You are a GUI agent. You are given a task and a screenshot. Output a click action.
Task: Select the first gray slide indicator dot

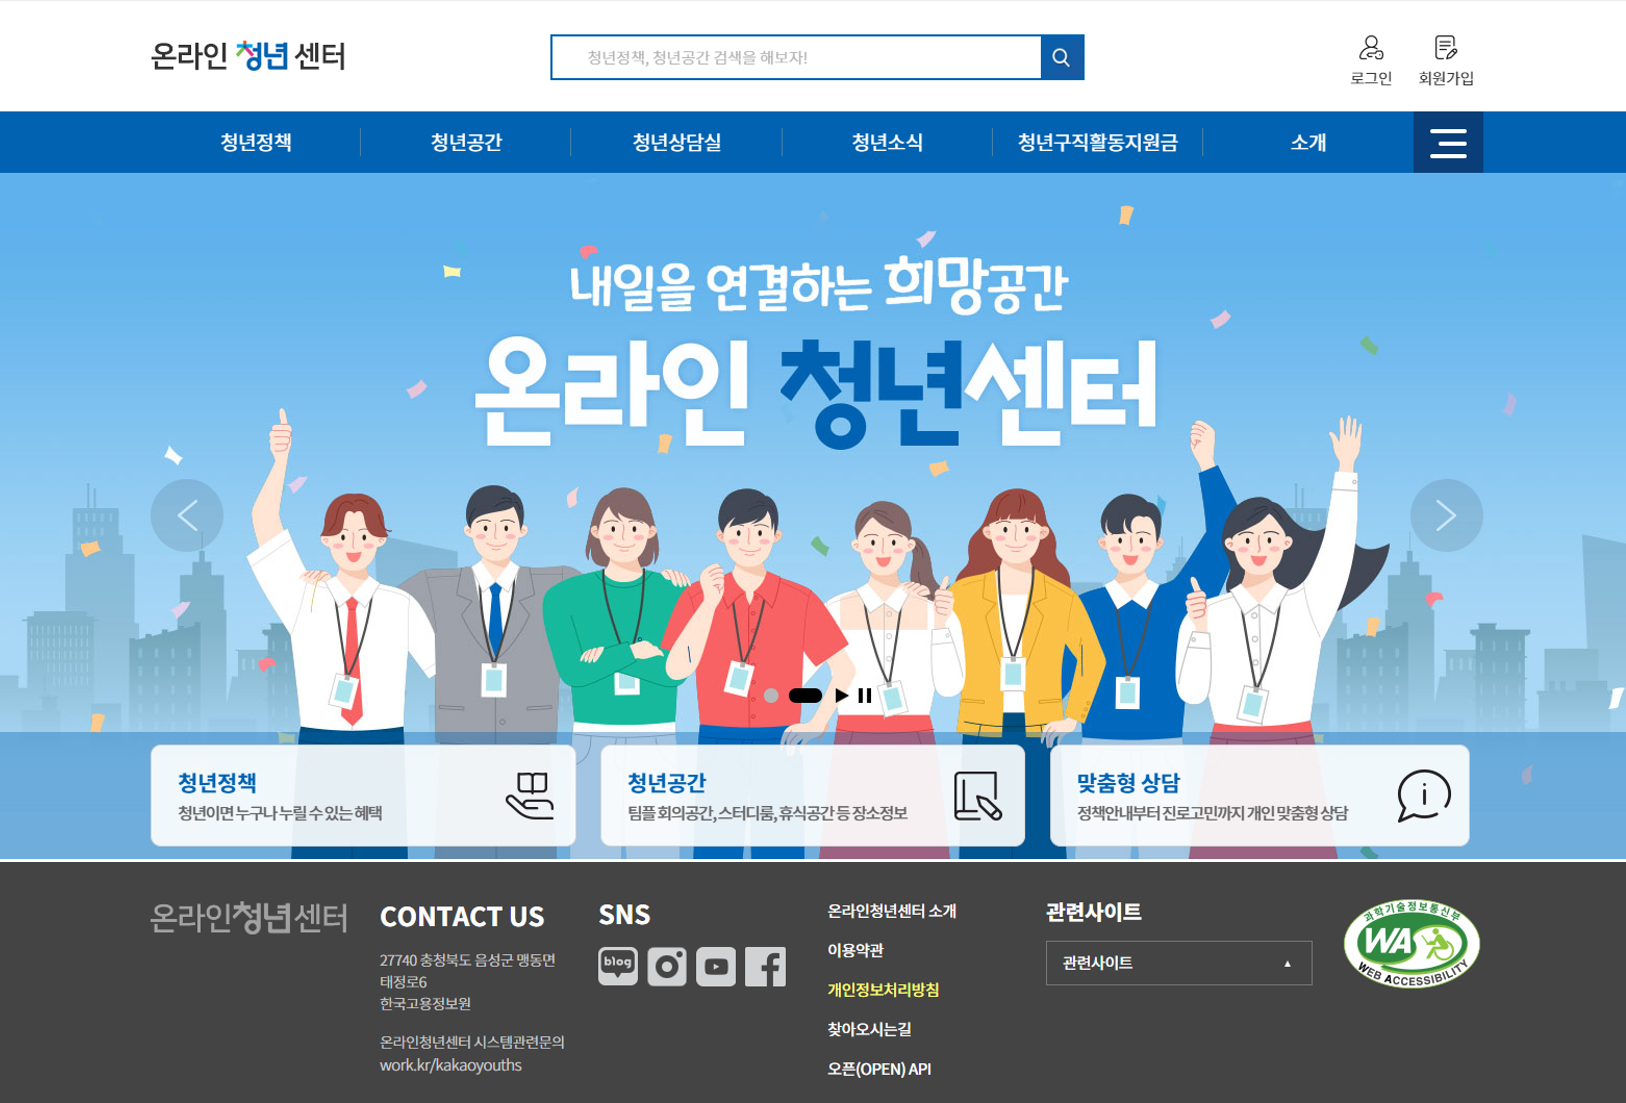tap(771, 696)
